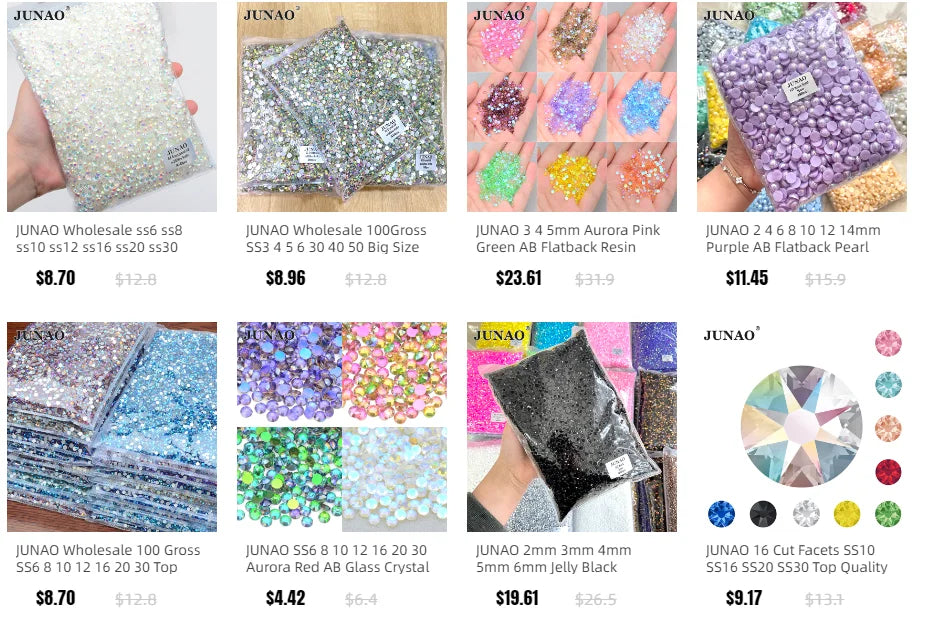This screenshot has height=642, width=944.
Task: Open the JUNAO 100Gross Big Size rhinestones image
Action: [x=342, y=107]
